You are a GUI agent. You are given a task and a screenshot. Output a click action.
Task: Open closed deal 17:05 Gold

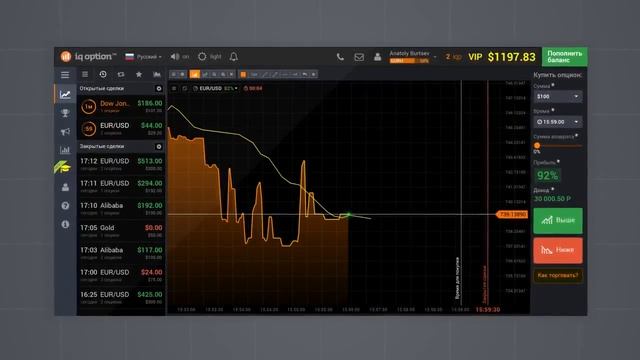coord(121,231)
